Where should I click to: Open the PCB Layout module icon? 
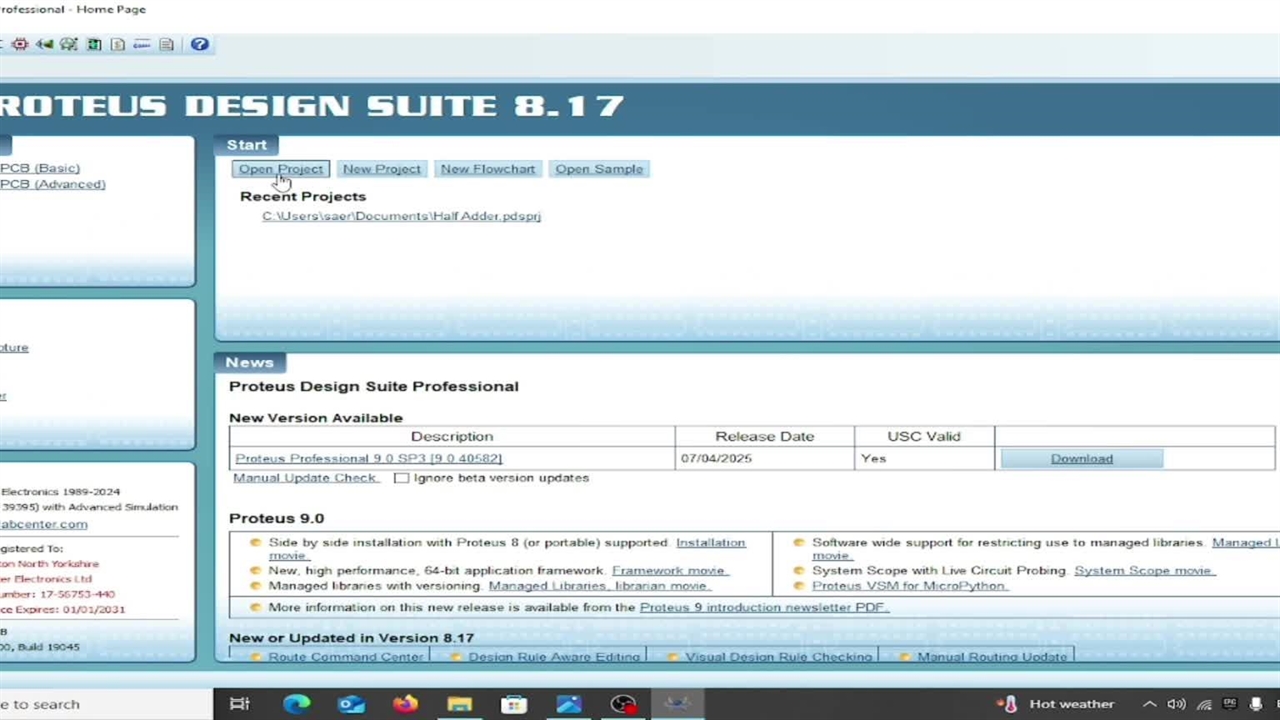[x=19, y=44]
